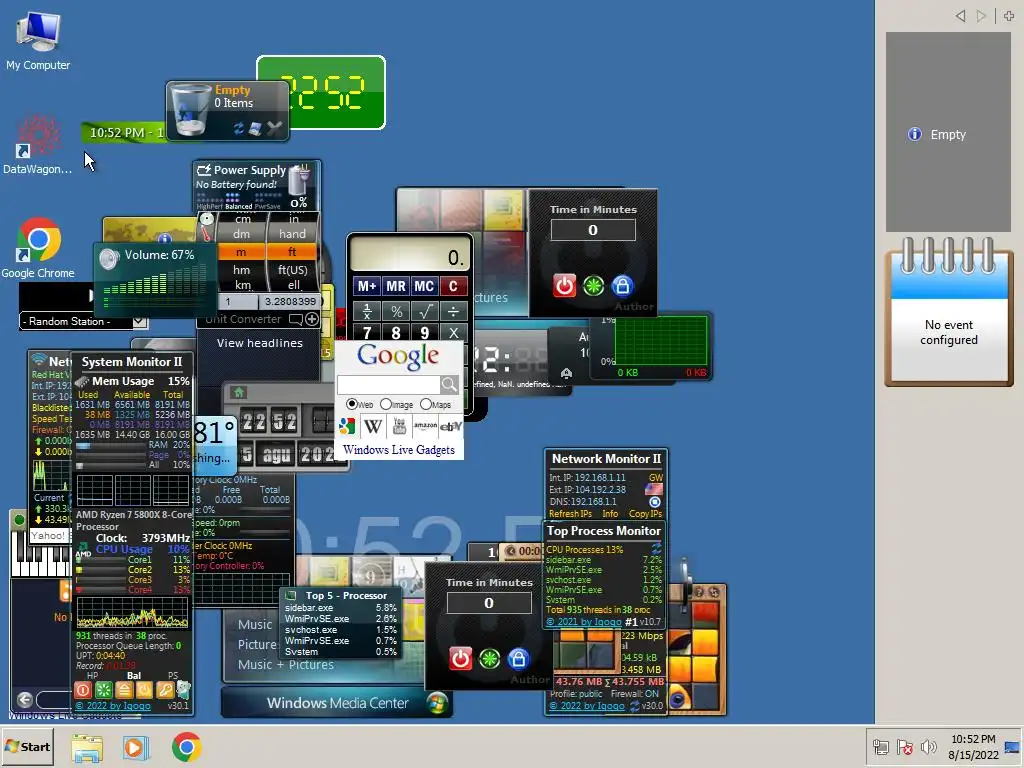Click the square root calculator key
Screen dimensions: 1024x768
[424, 311]
